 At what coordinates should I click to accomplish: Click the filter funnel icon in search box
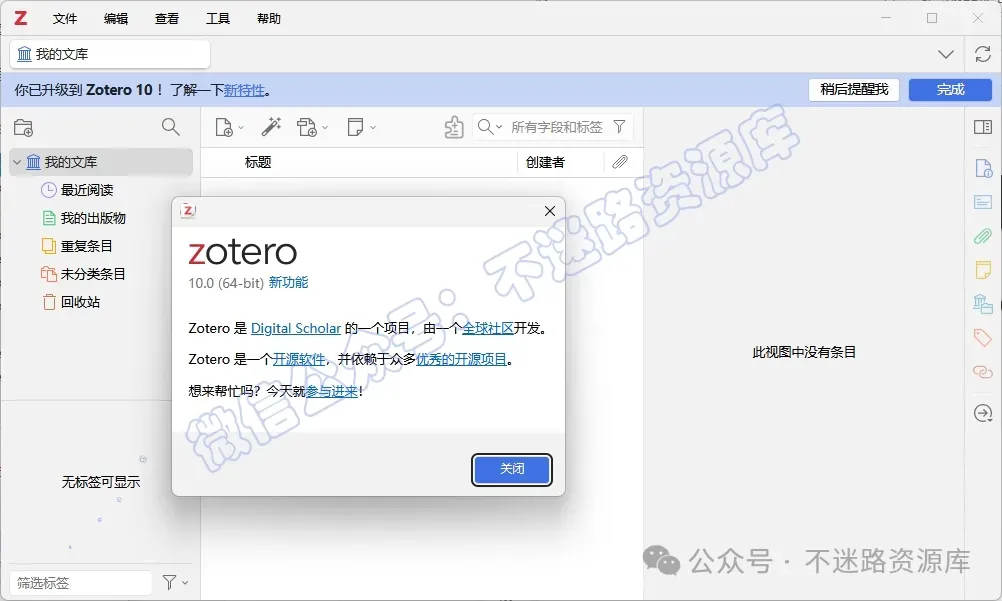click(x=619, y=127)
